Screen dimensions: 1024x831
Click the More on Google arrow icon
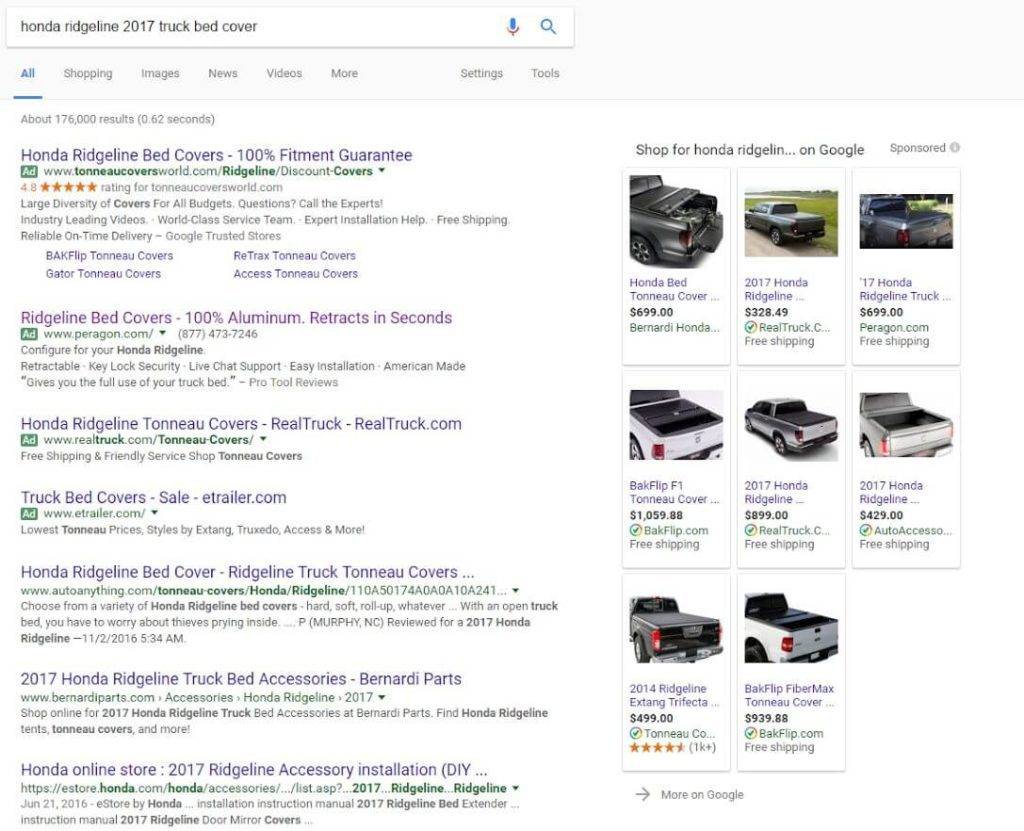coord(643,794)
